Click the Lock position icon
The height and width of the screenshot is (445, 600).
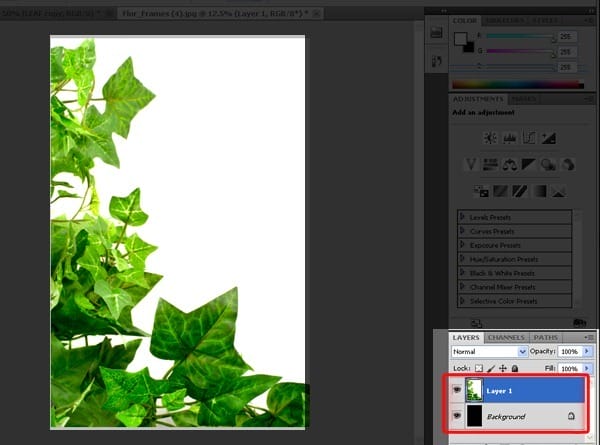pos(503,368)
